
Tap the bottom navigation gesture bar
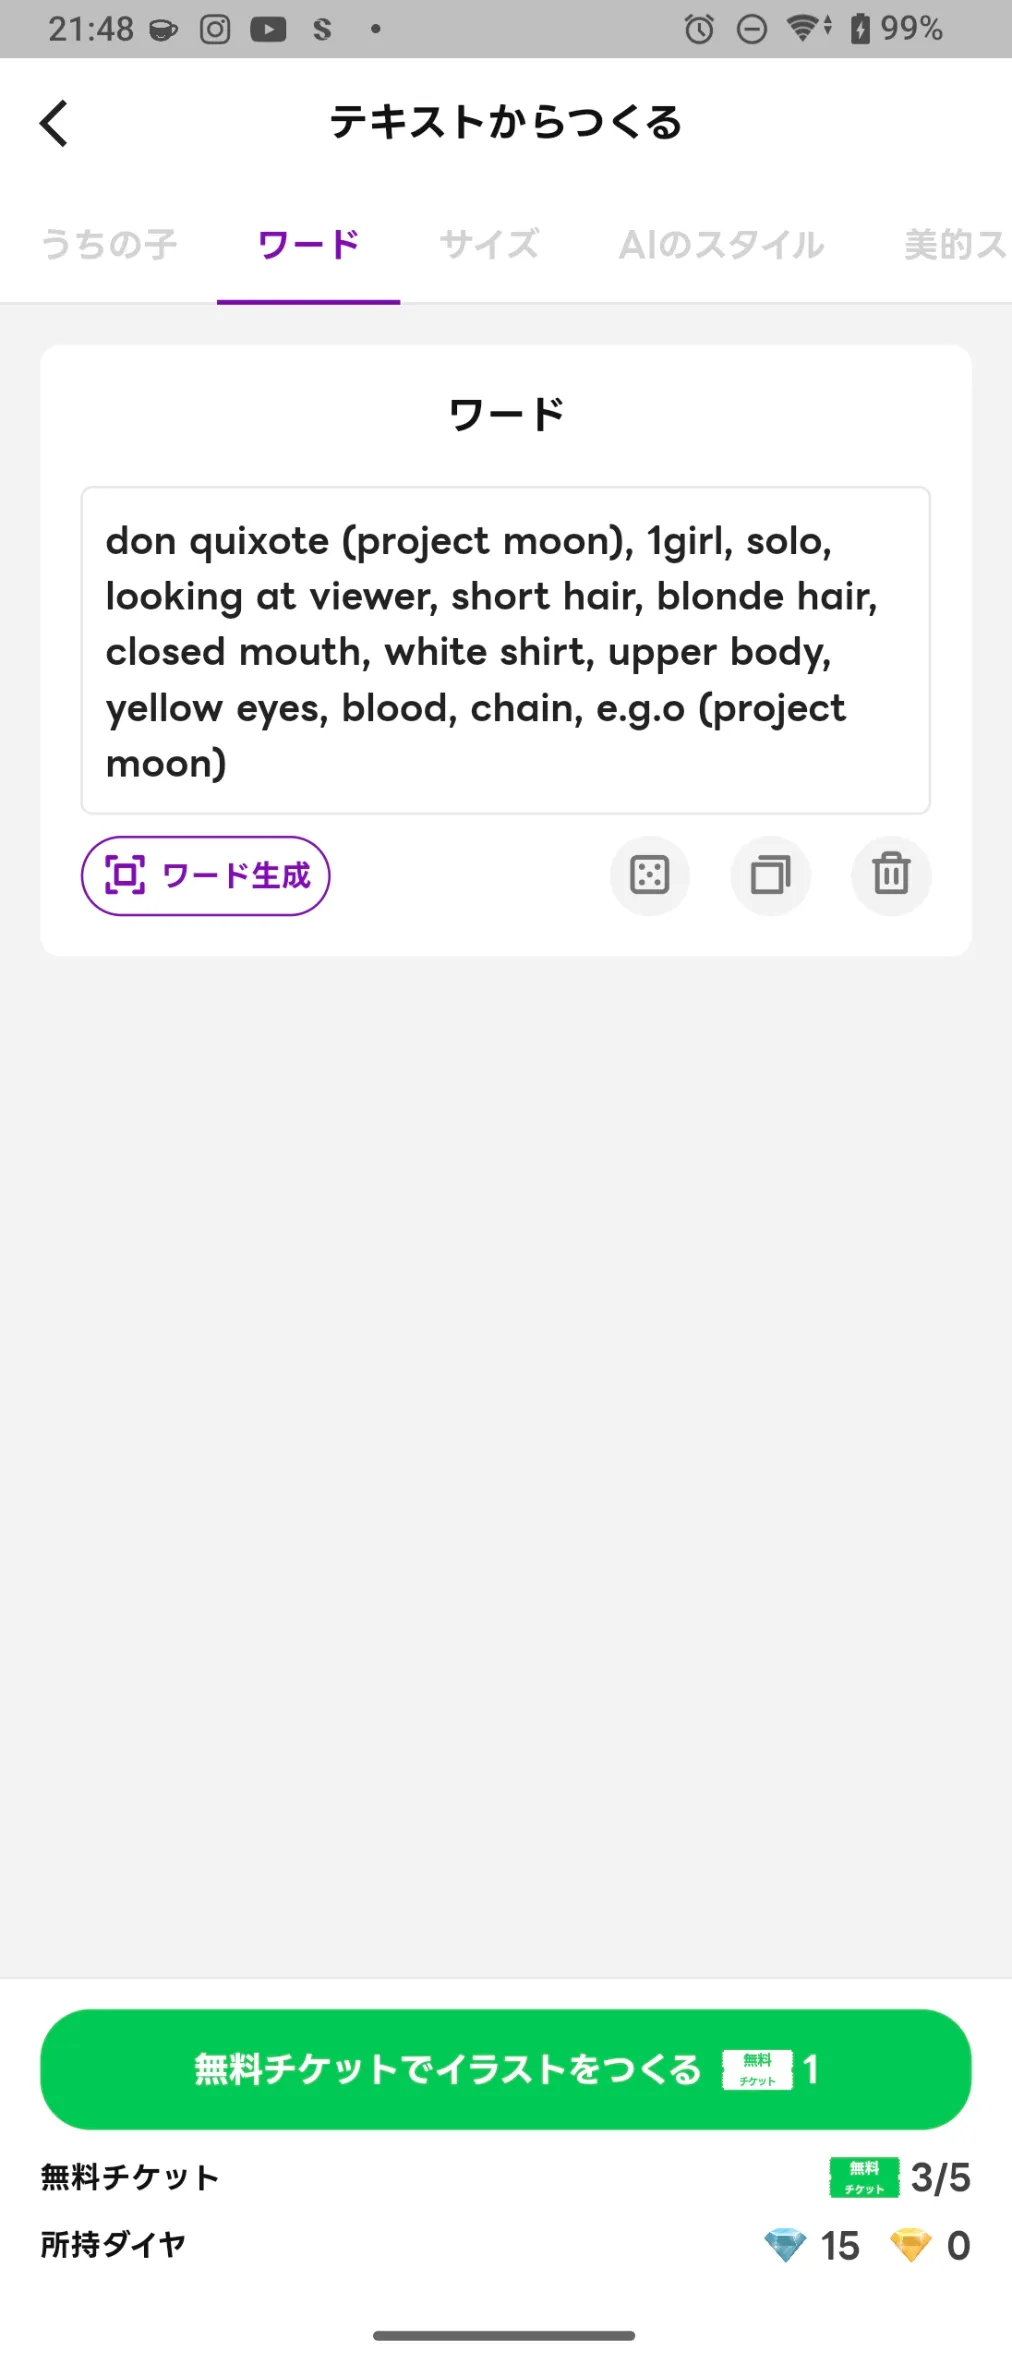click(x=505, y=2336)
